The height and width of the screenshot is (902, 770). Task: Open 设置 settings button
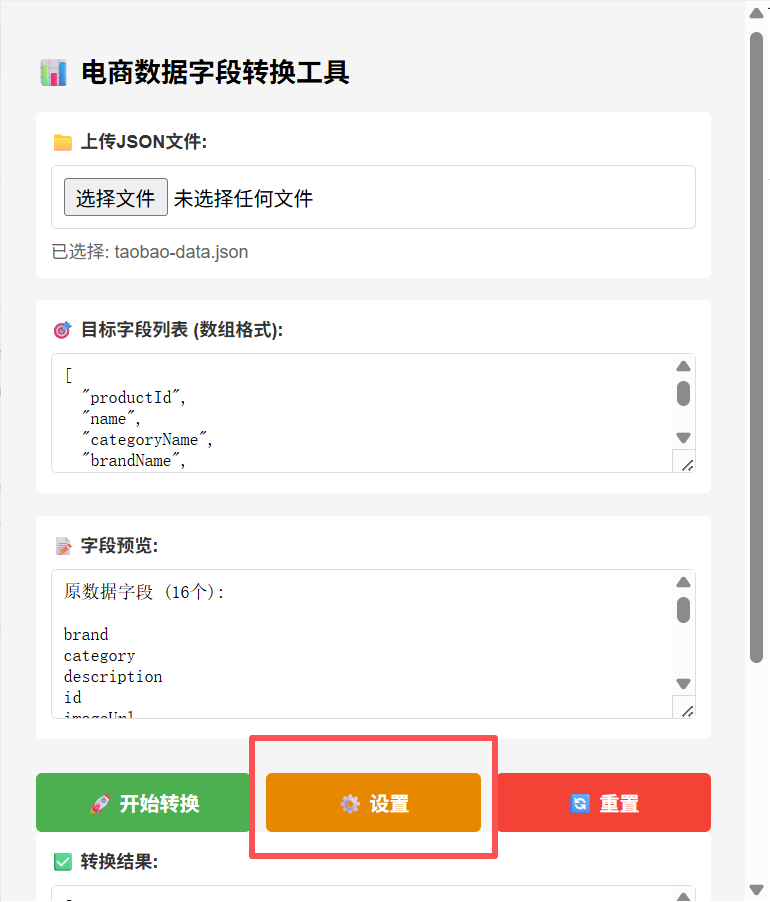pyautogui.click(x=373, y=802)
